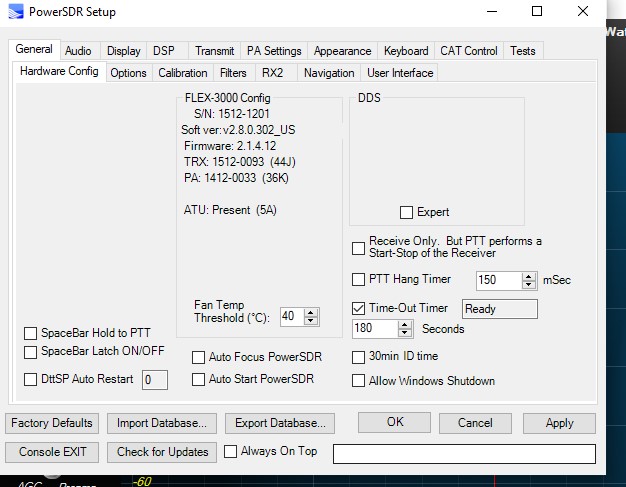Click the S/N: 1512-1201 text

tap(232, 114)
